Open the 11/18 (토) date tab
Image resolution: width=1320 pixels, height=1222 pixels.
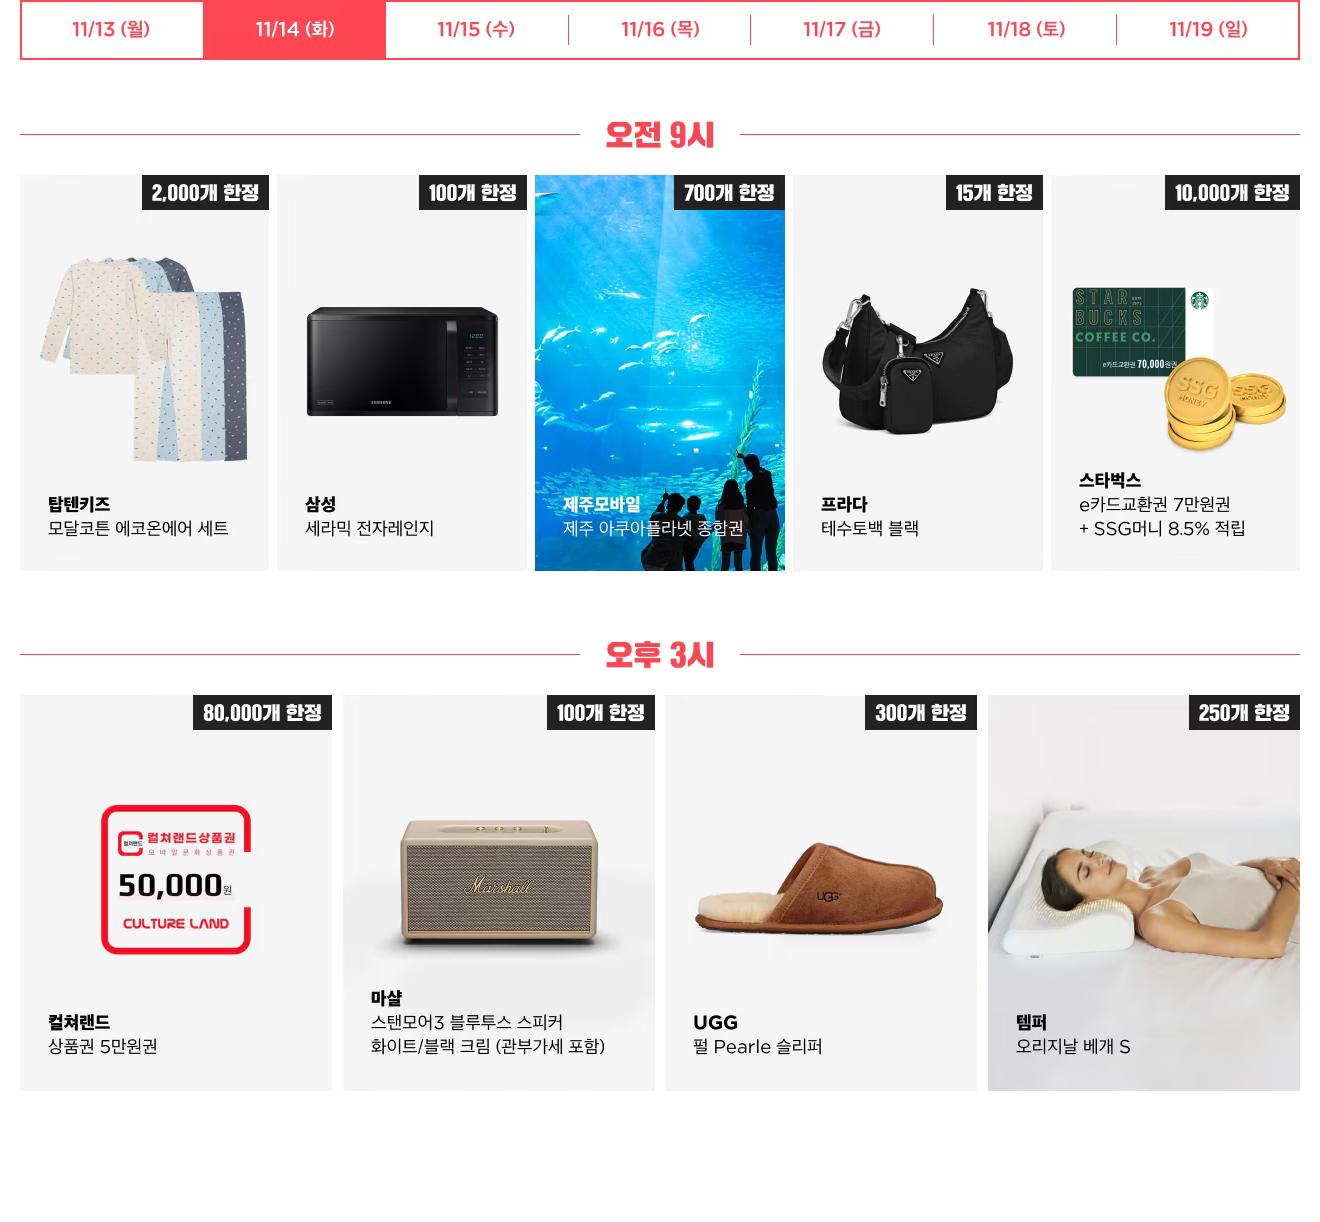pos(1026,29)
